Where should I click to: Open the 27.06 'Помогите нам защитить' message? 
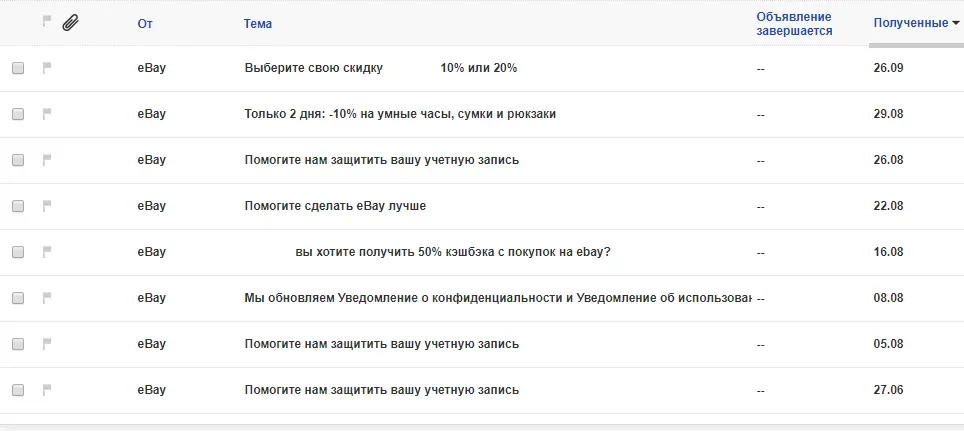point(382,390)
